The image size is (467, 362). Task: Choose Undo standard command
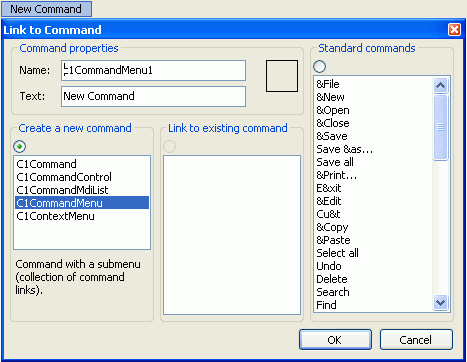[373, 266]
